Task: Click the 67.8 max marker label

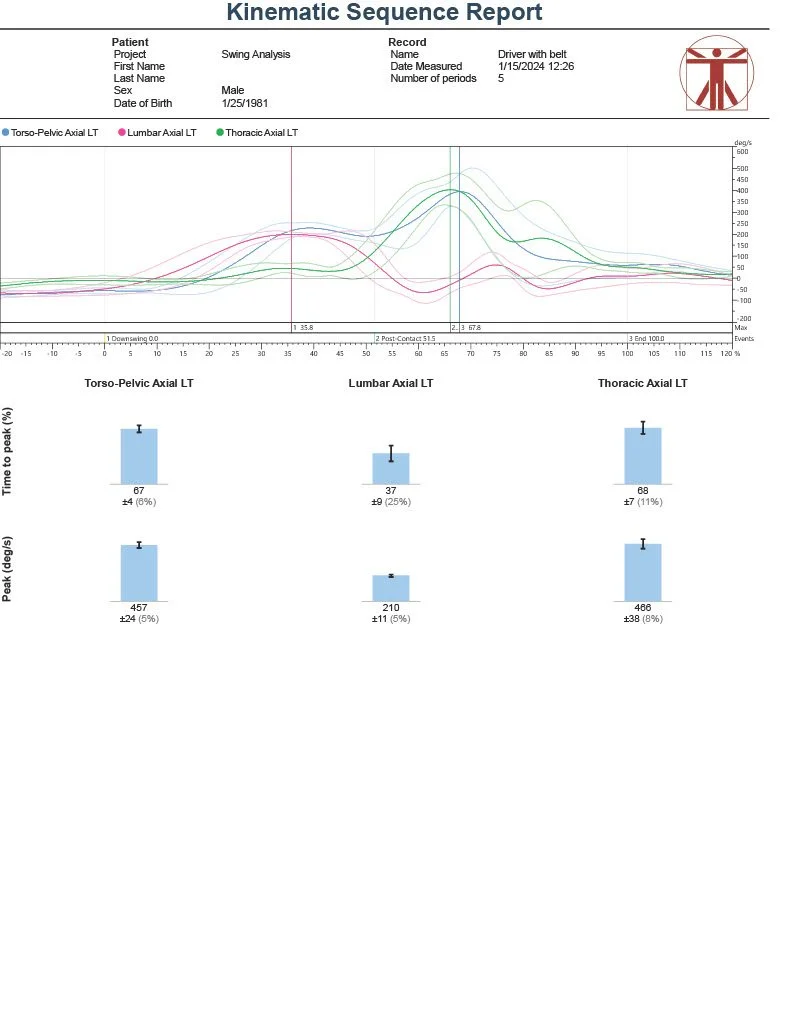Action: click(x=470, y=327)
